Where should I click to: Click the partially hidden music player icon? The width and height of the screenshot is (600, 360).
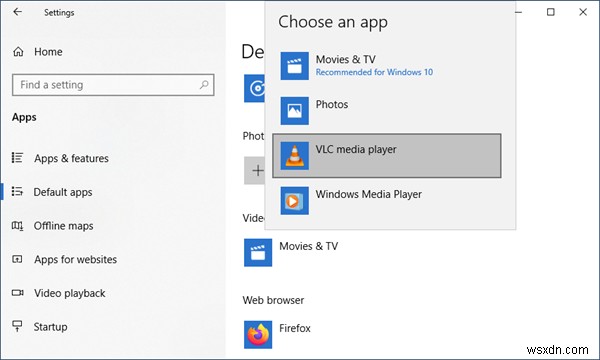click(x=254, y=88)
